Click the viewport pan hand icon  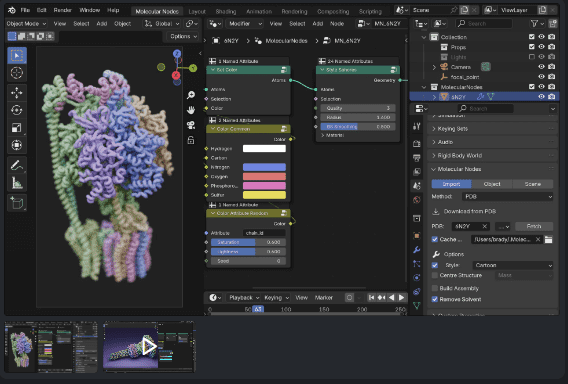point(191,110)
